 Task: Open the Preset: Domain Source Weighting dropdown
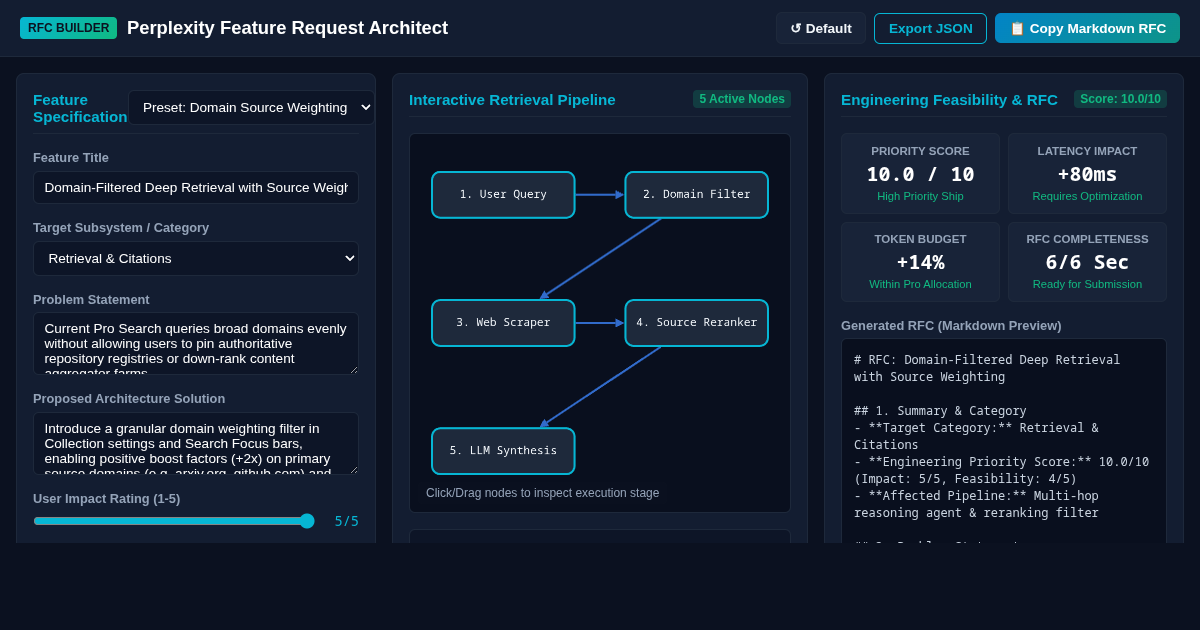click(x=251, y=107)
